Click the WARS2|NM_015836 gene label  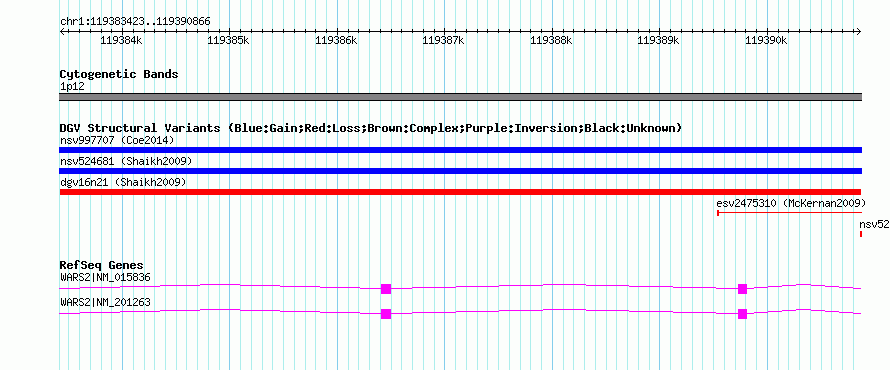105,277
